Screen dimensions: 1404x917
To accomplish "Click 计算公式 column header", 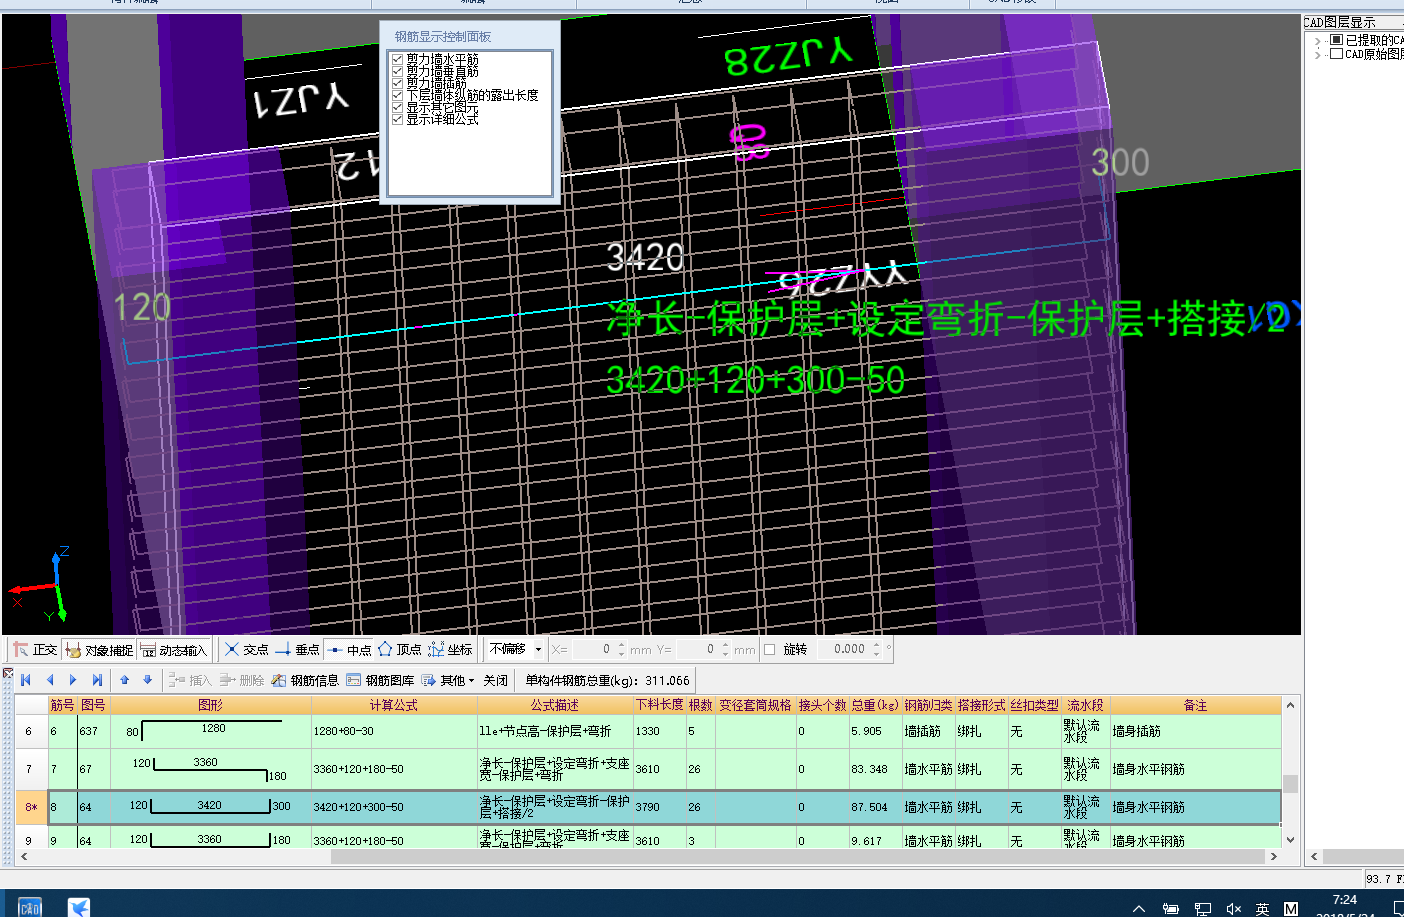I will coord(394,705).
